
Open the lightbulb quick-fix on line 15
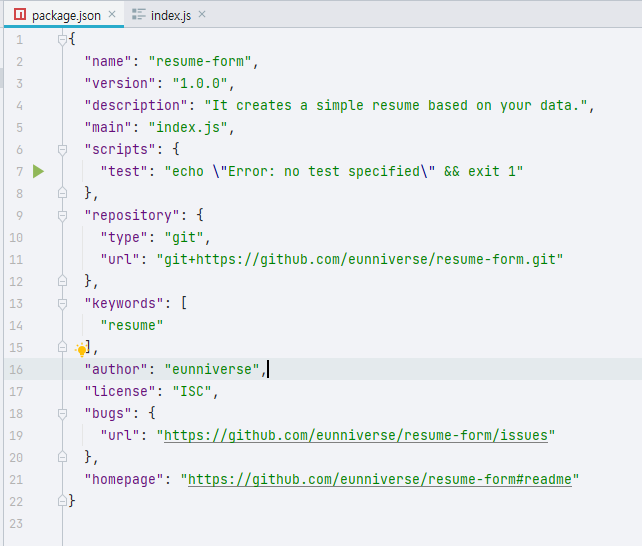81,349
